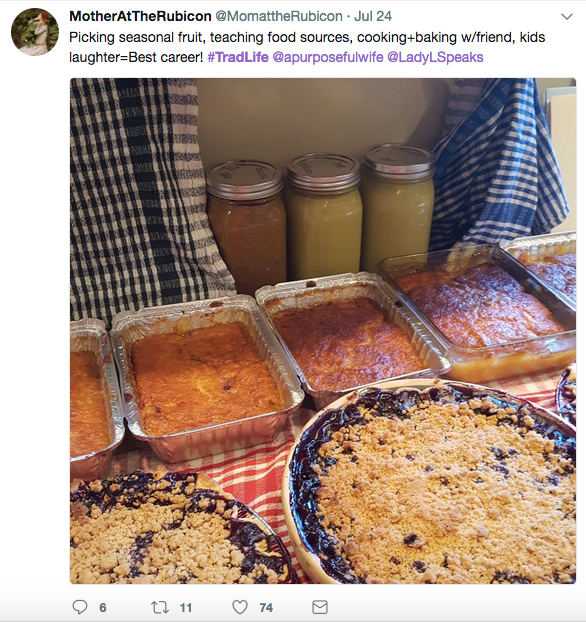Click the large blueberry crumble pie in photo
586x622 pixels.
pyautogui.click(x=430, y=482)
